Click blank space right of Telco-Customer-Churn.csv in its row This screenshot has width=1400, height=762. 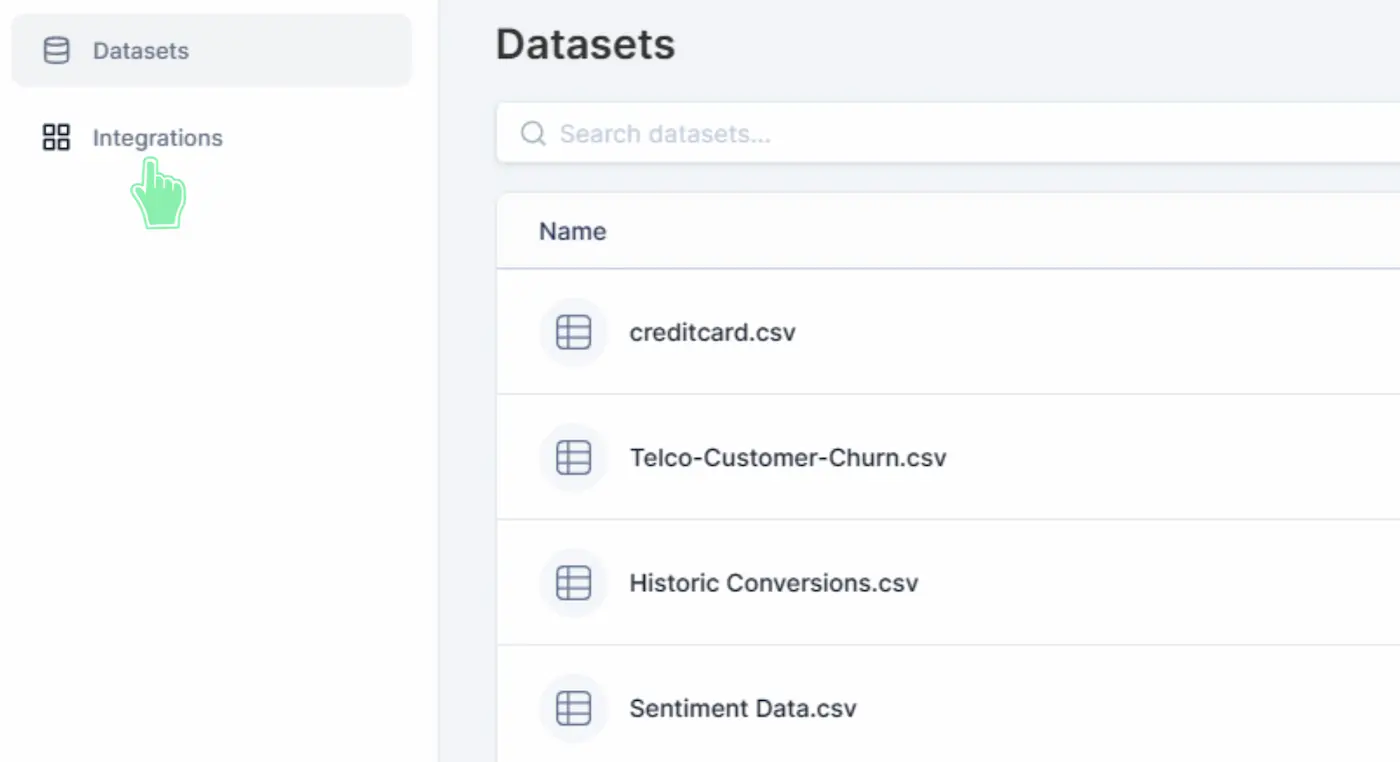[x=1150, y=458]
